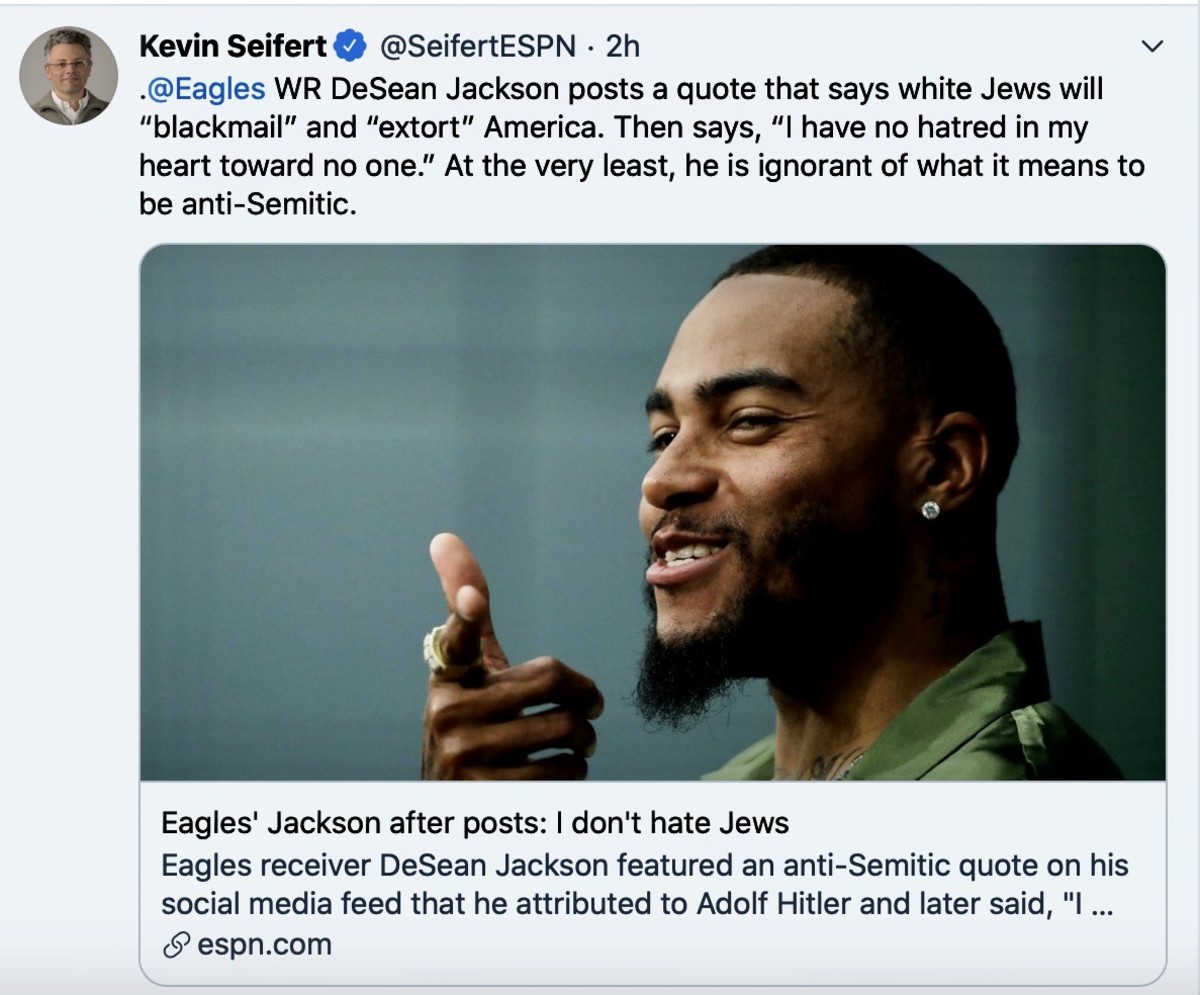The width and height of the screenshot is (1200, 995).
Task: Click the tweet's last line "be anti-Semitic."
Action: click(248, 203)
